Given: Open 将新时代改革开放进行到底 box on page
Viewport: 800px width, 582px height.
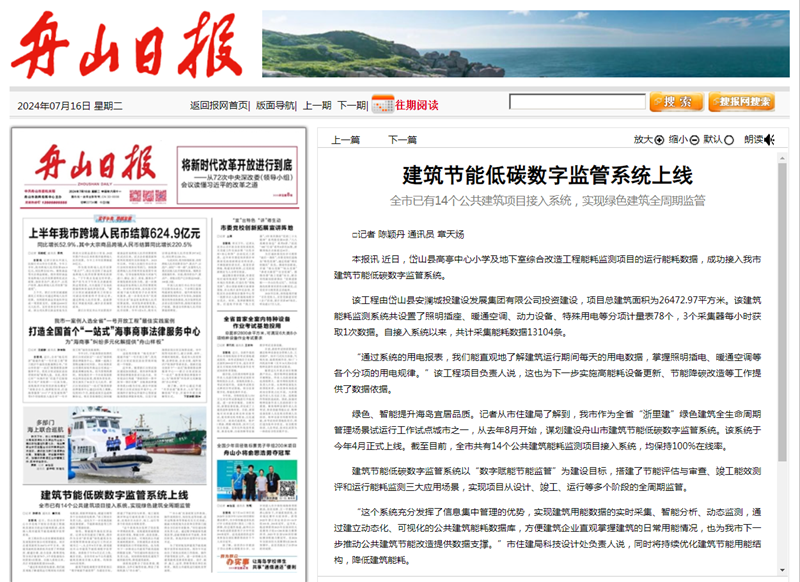Looking at the screenshot, I should [x=237, y=175].
